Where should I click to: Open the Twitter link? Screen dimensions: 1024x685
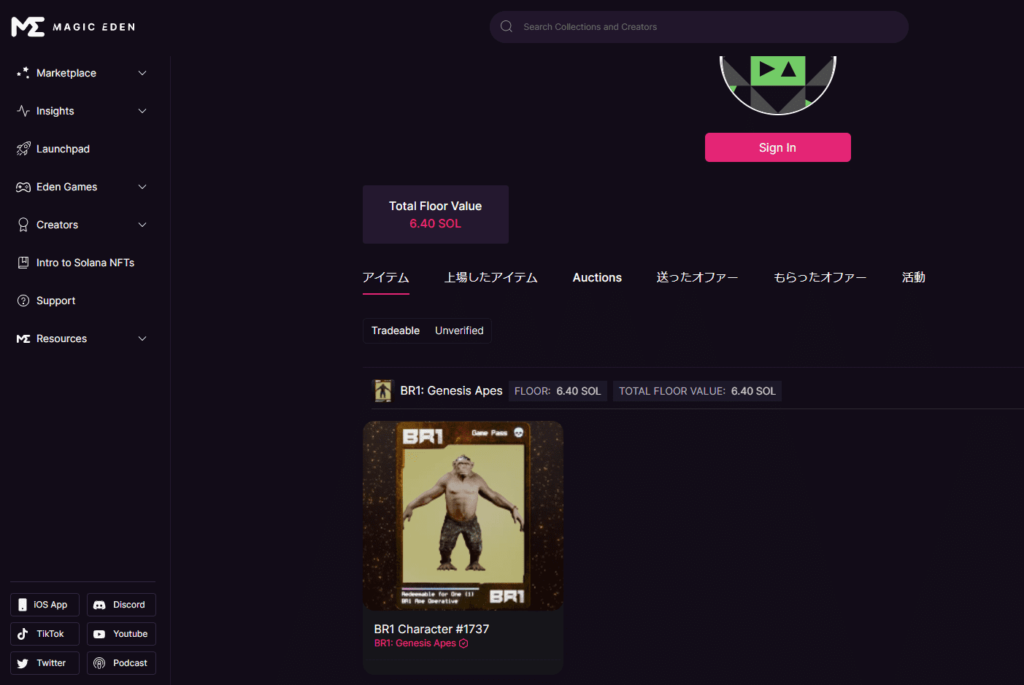[x=45, y=663]
